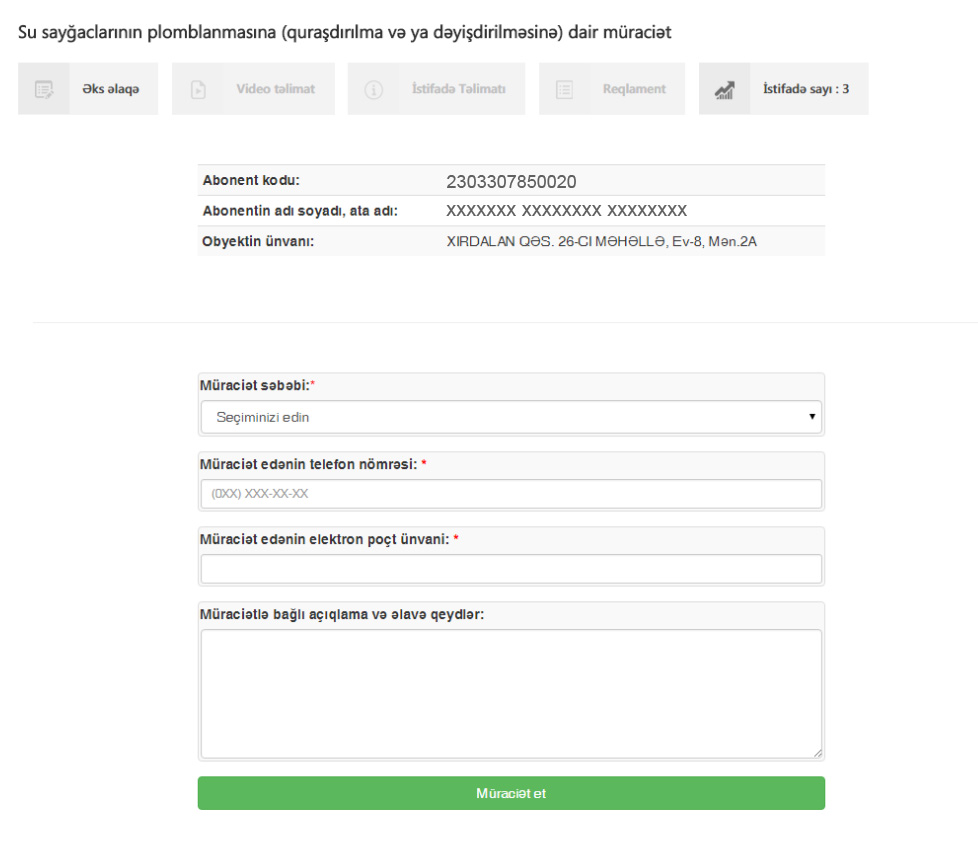Submit with the green Müraciət et button
The width and height of the screenshot is (978, 861).
(511, 793)
